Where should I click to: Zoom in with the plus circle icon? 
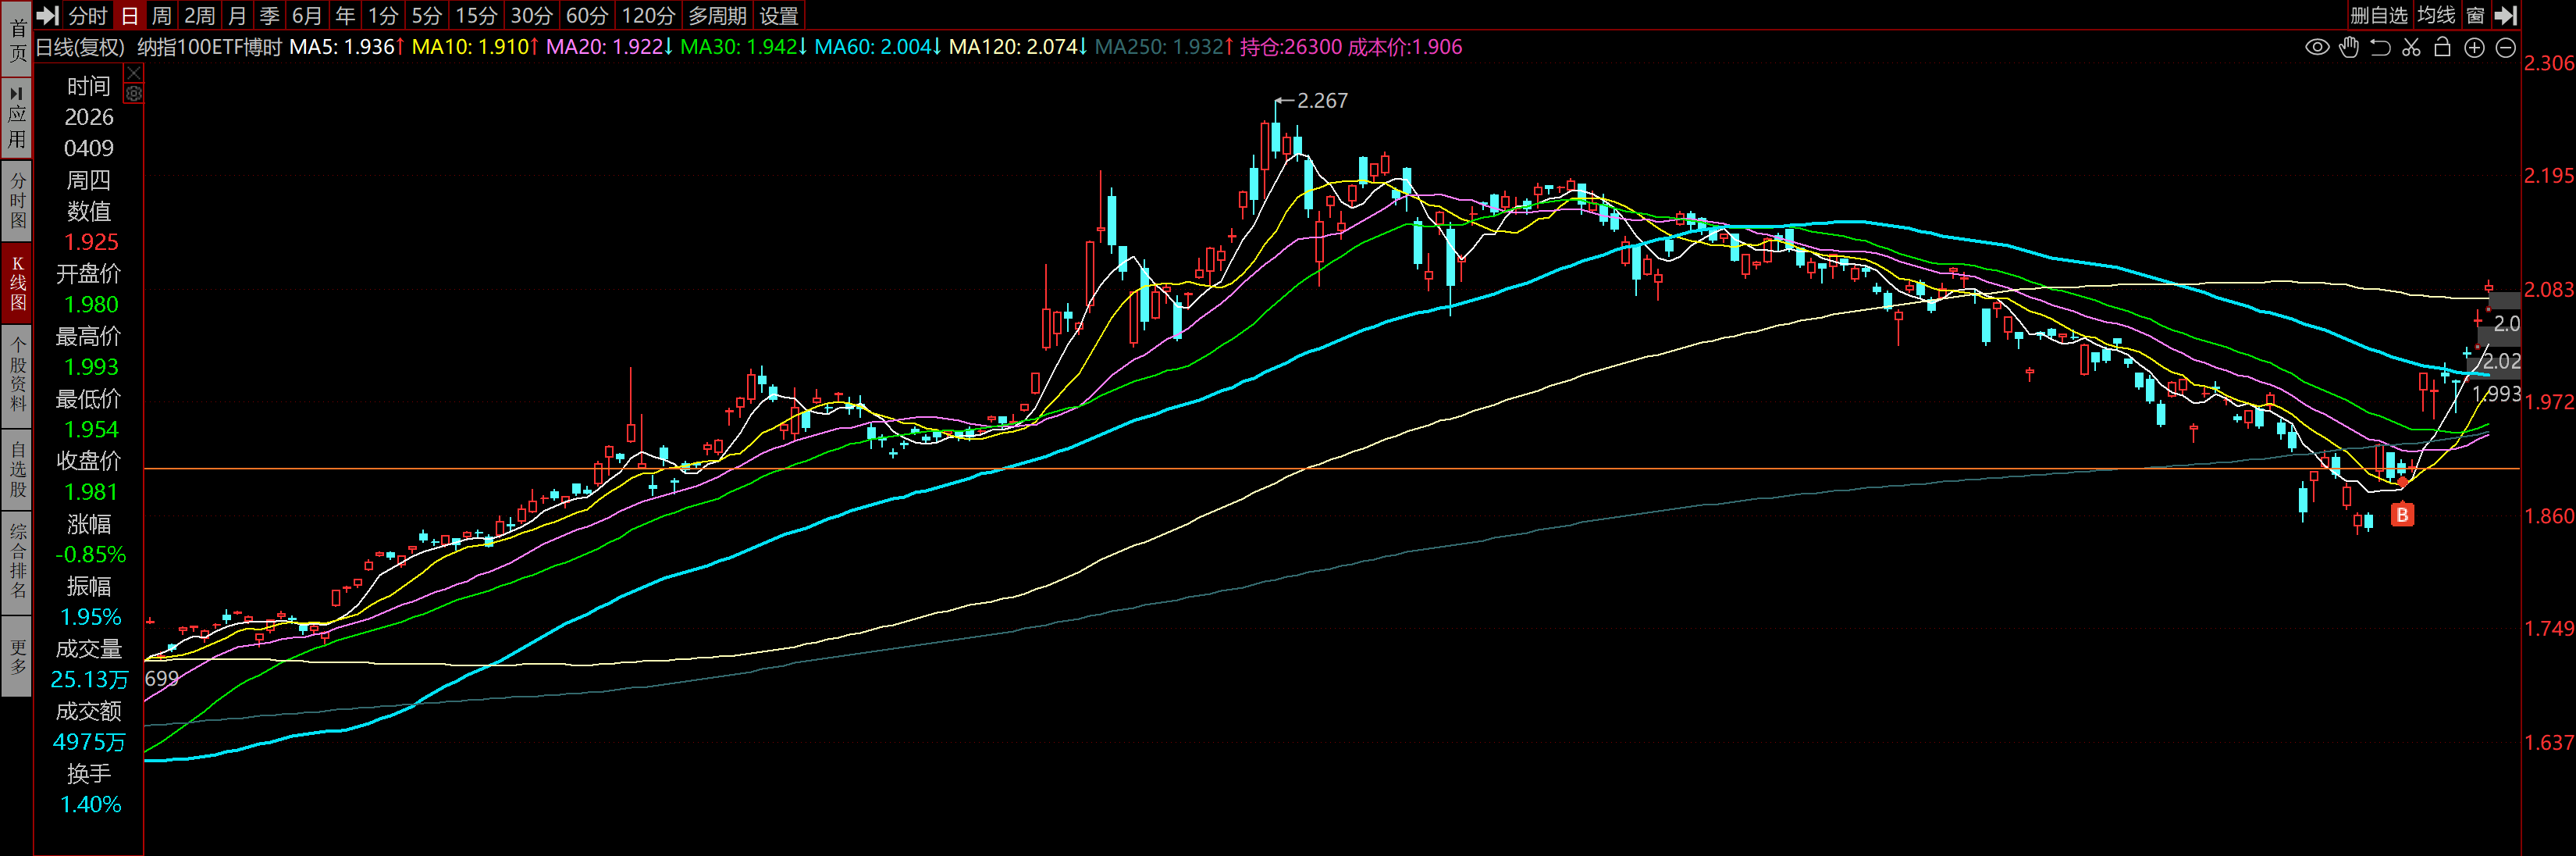point(2474,48)
